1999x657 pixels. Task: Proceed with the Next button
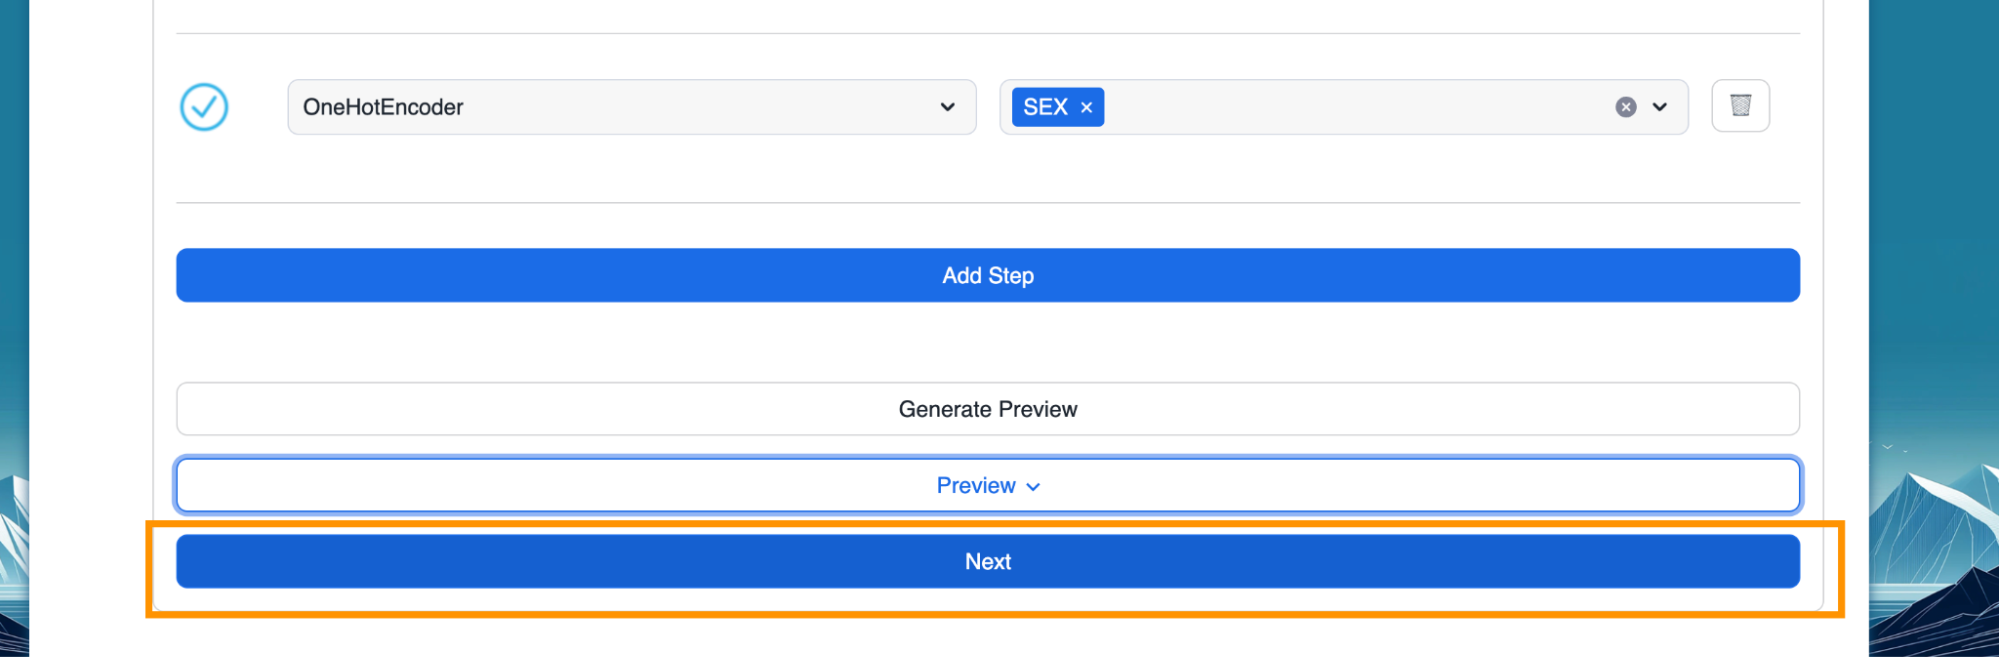987,562
